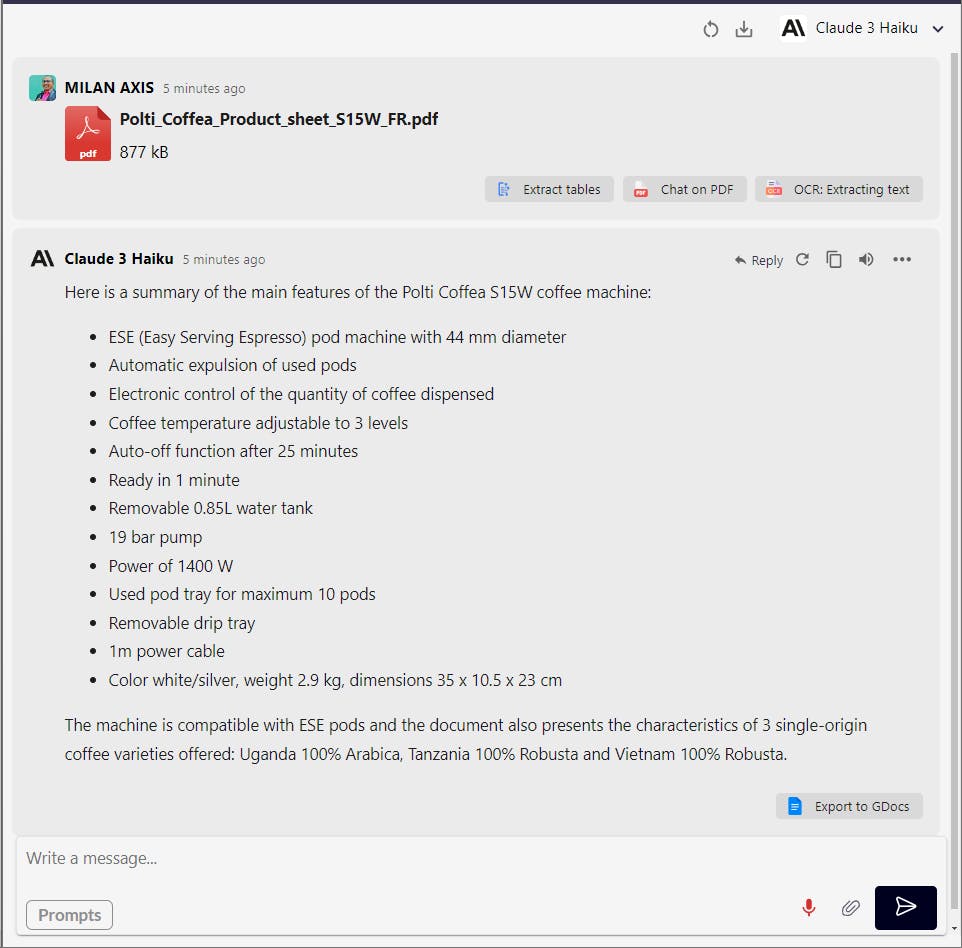
Task: Read the response aloud with the speaker icon
Action: click(x=866, y=260)
